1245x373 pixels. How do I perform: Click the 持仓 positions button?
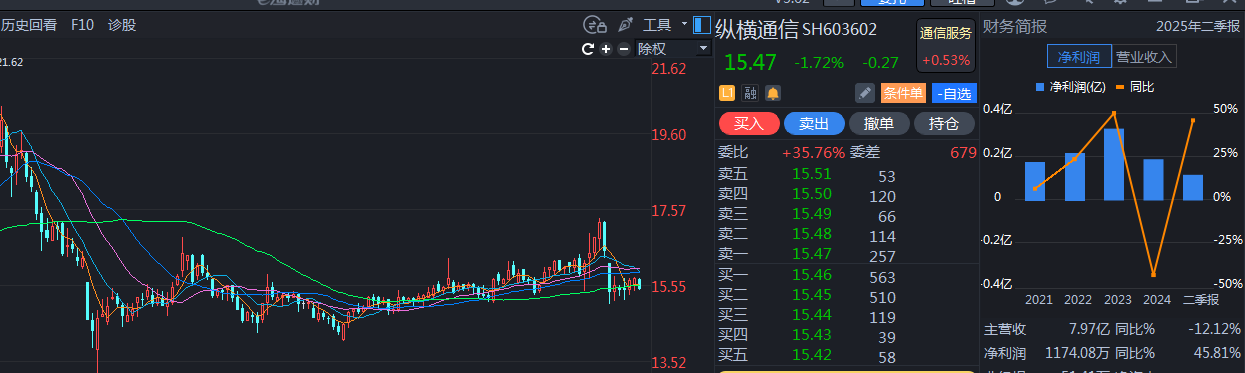click(944, 124)
